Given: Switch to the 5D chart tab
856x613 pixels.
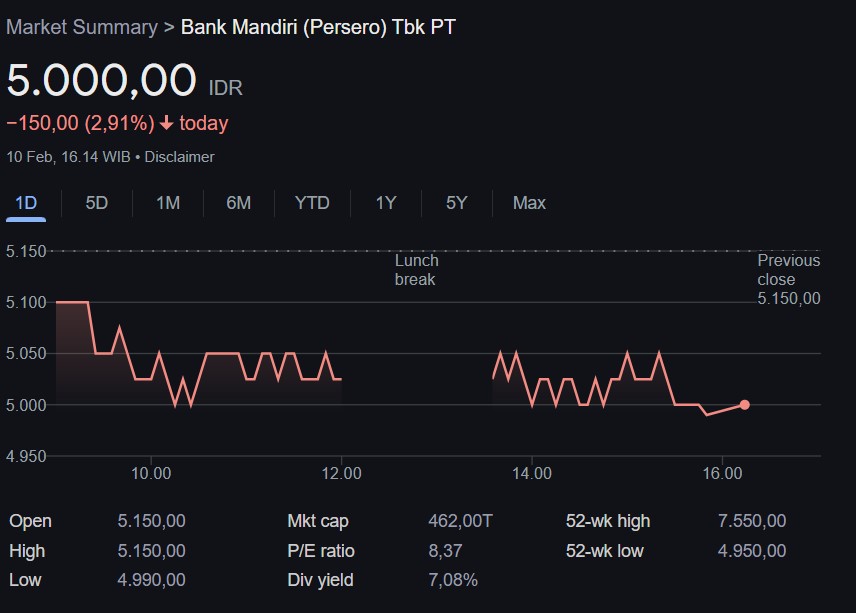Looking at the screenshot, I should click(97, 203).
